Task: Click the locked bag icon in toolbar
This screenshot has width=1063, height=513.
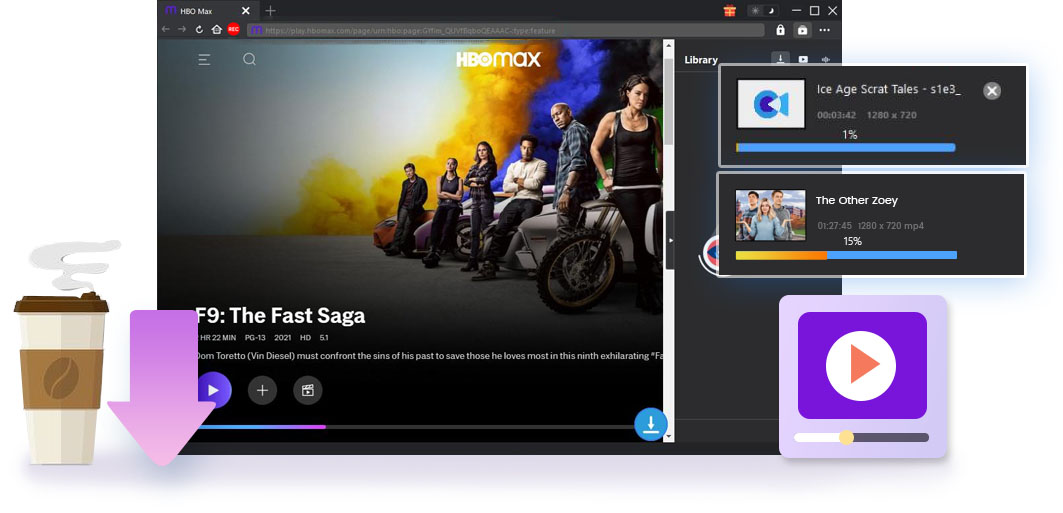Action: click(803, 30)
